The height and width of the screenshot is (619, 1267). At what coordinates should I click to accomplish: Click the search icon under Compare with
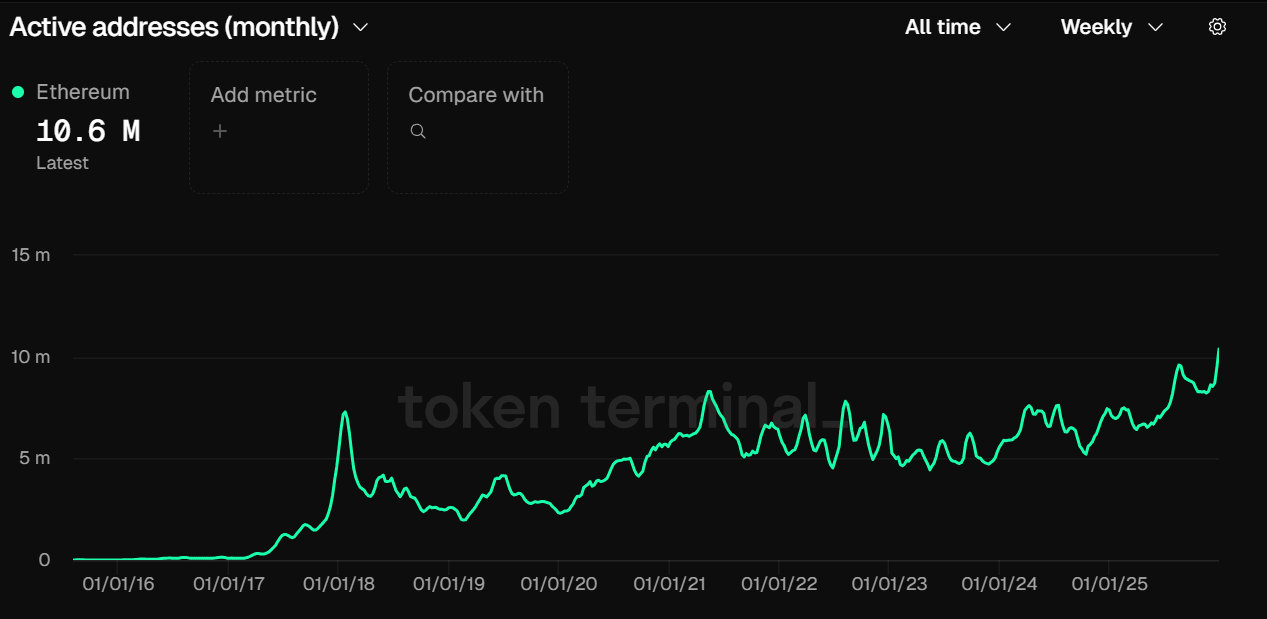pyautogui.click(x=418, y=131)
